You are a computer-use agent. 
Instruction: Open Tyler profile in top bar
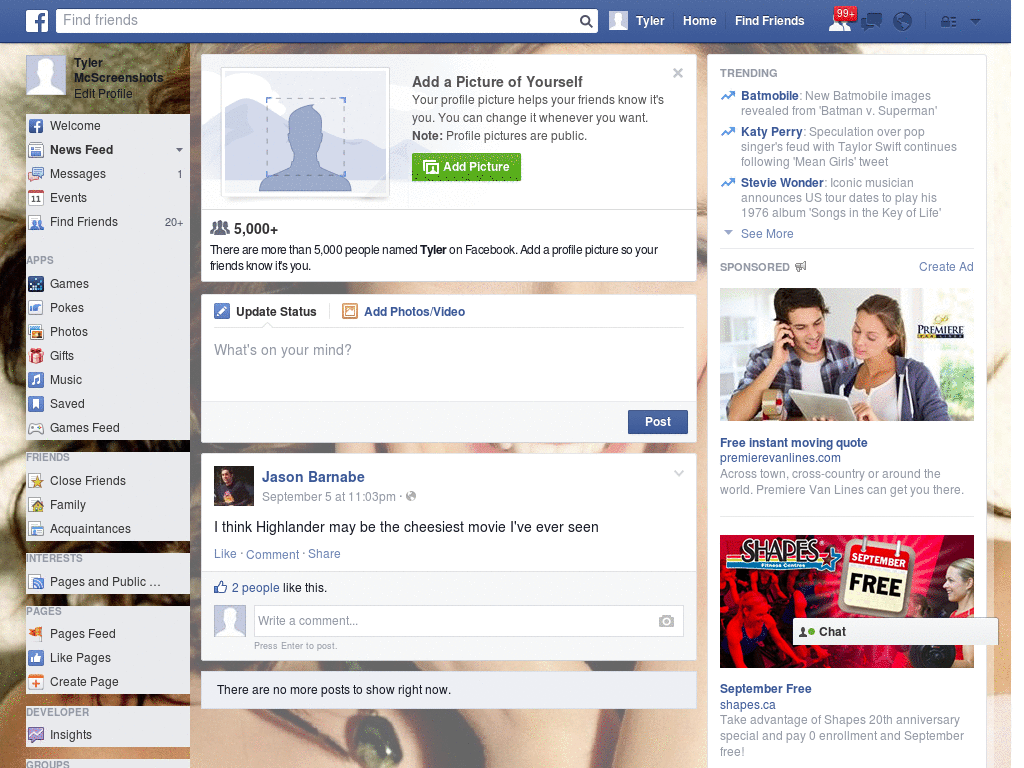coord(637,21)
